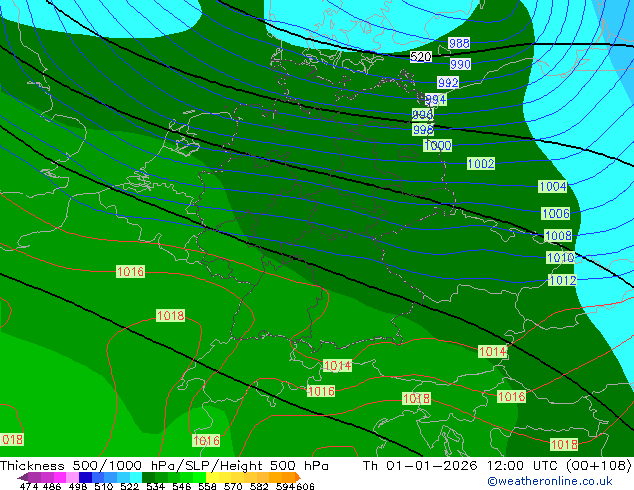Click the 988 isobar label
The image size is (634, 490).
click(x=459, y=43)
